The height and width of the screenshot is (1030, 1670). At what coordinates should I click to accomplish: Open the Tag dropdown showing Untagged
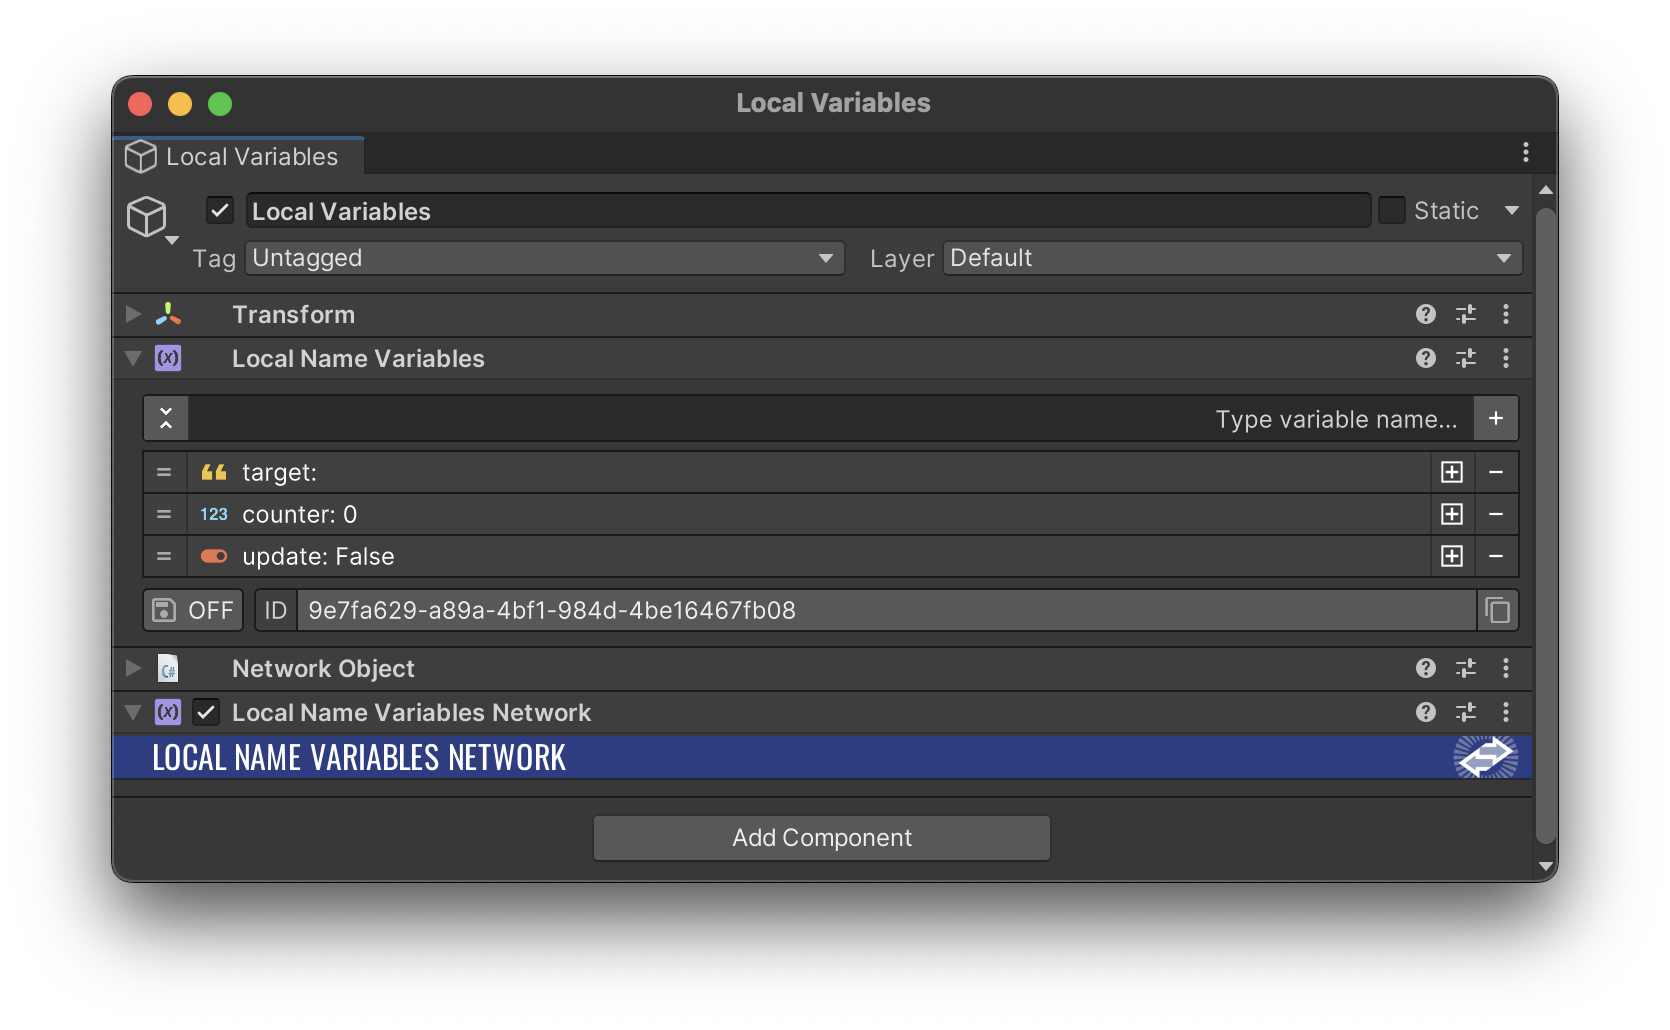coord(545,258)
